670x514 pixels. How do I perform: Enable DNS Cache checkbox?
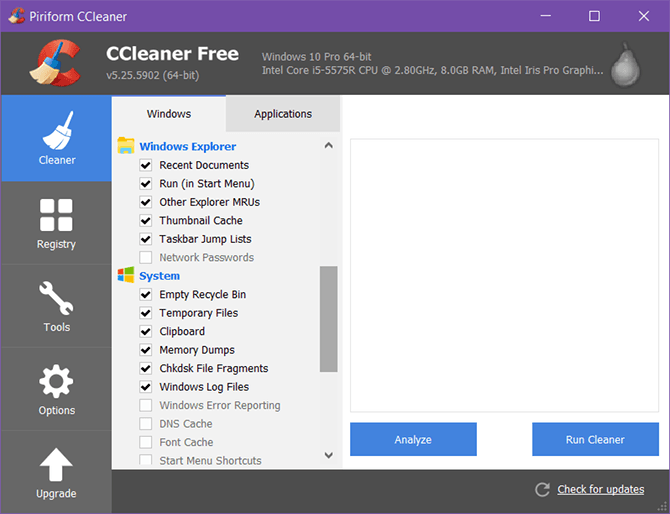[146, 423]
